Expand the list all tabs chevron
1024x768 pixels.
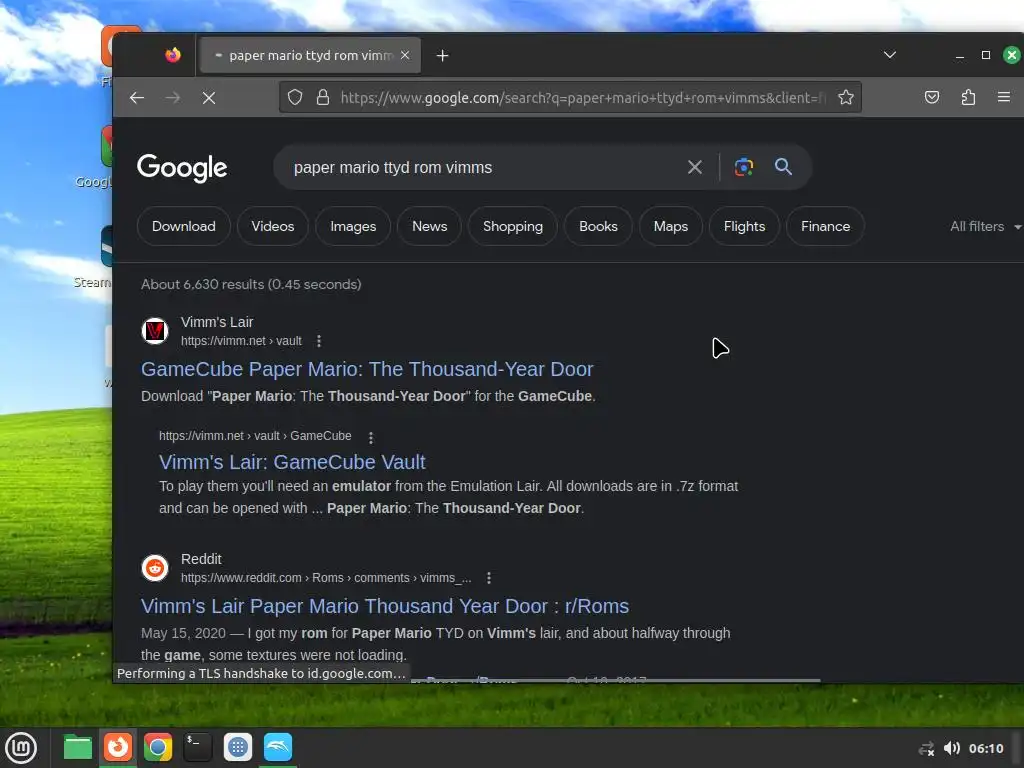pyautogui.click(x=889, y=55)
